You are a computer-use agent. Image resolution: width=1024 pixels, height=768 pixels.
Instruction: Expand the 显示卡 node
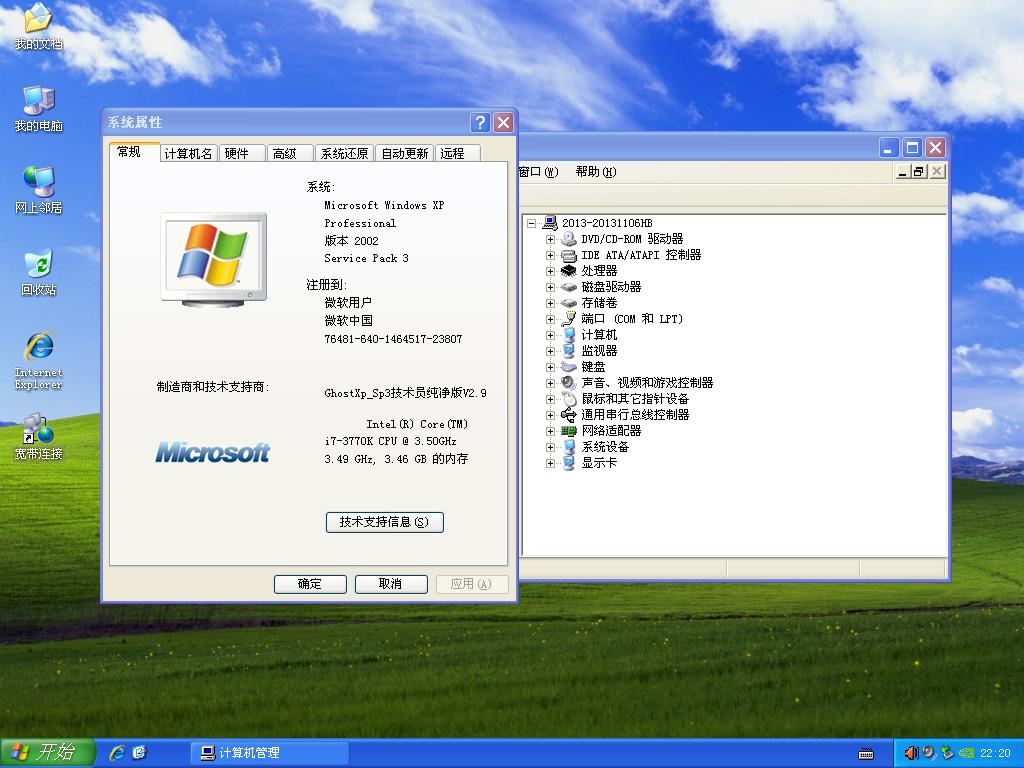551,463
